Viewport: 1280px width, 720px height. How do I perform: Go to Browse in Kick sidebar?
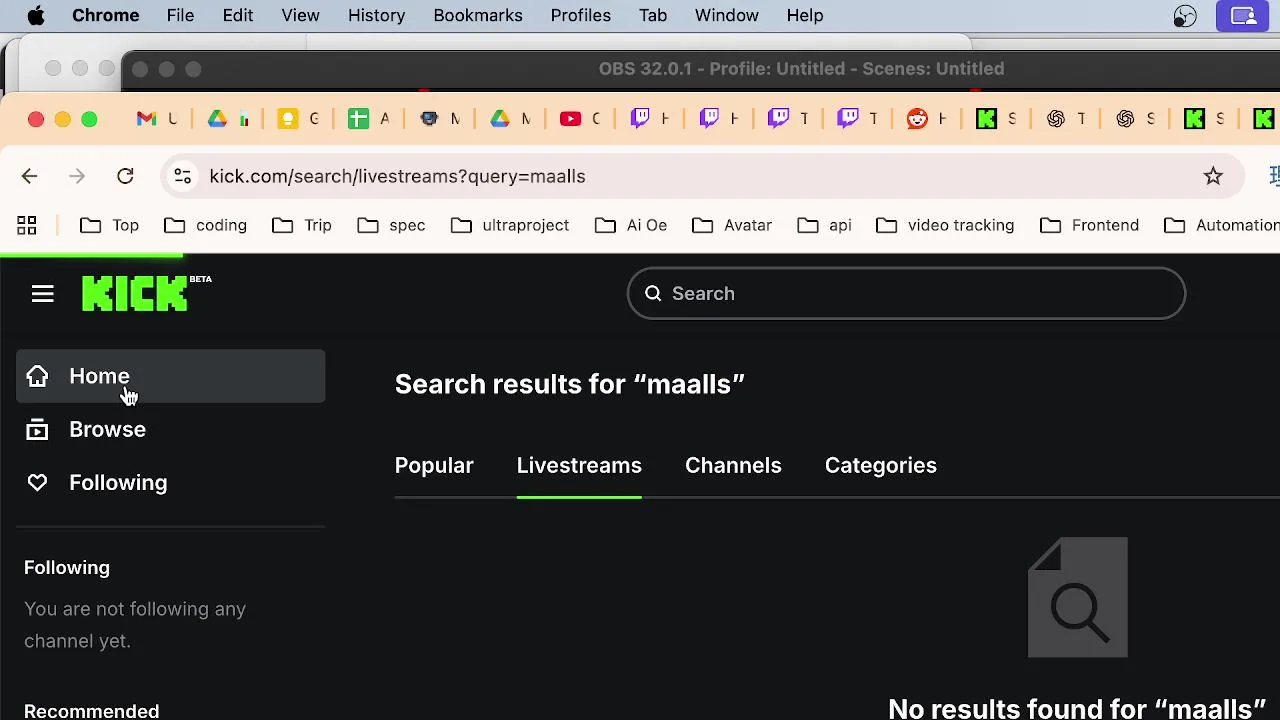(170, 430)
